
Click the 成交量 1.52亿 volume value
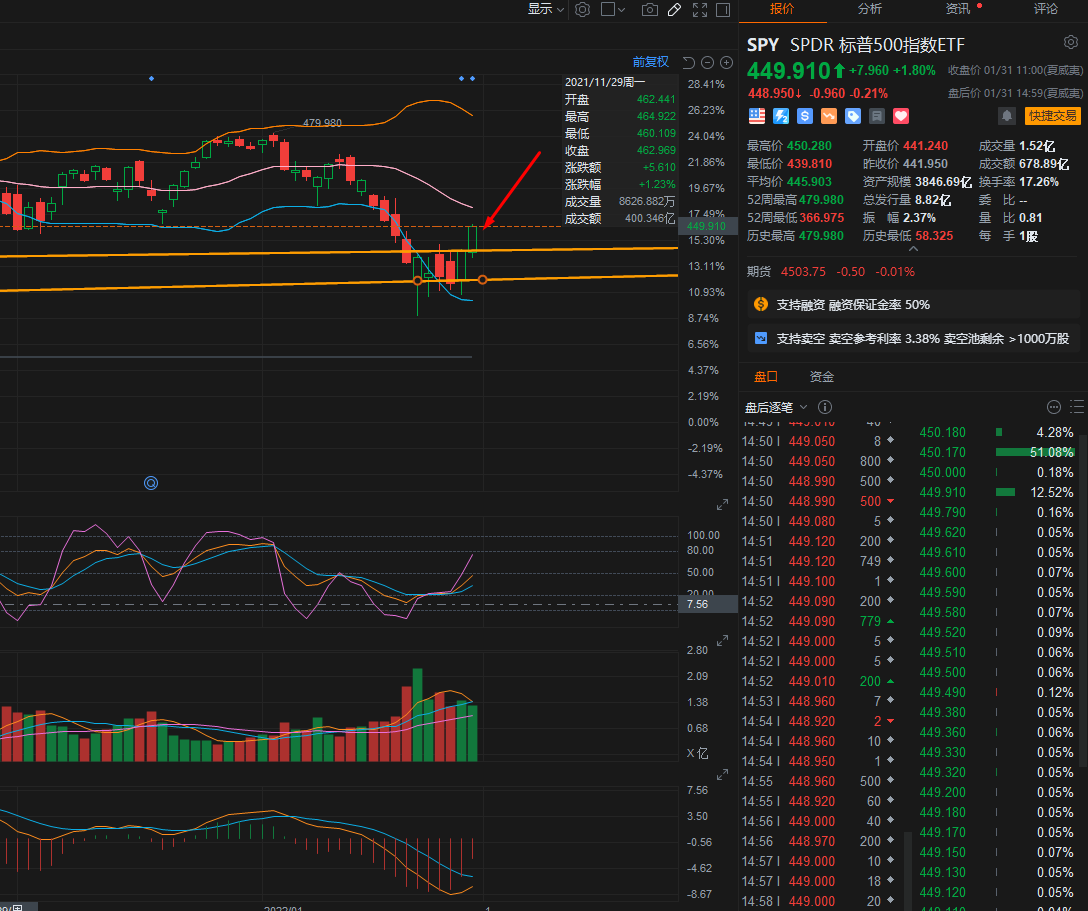1037,146
